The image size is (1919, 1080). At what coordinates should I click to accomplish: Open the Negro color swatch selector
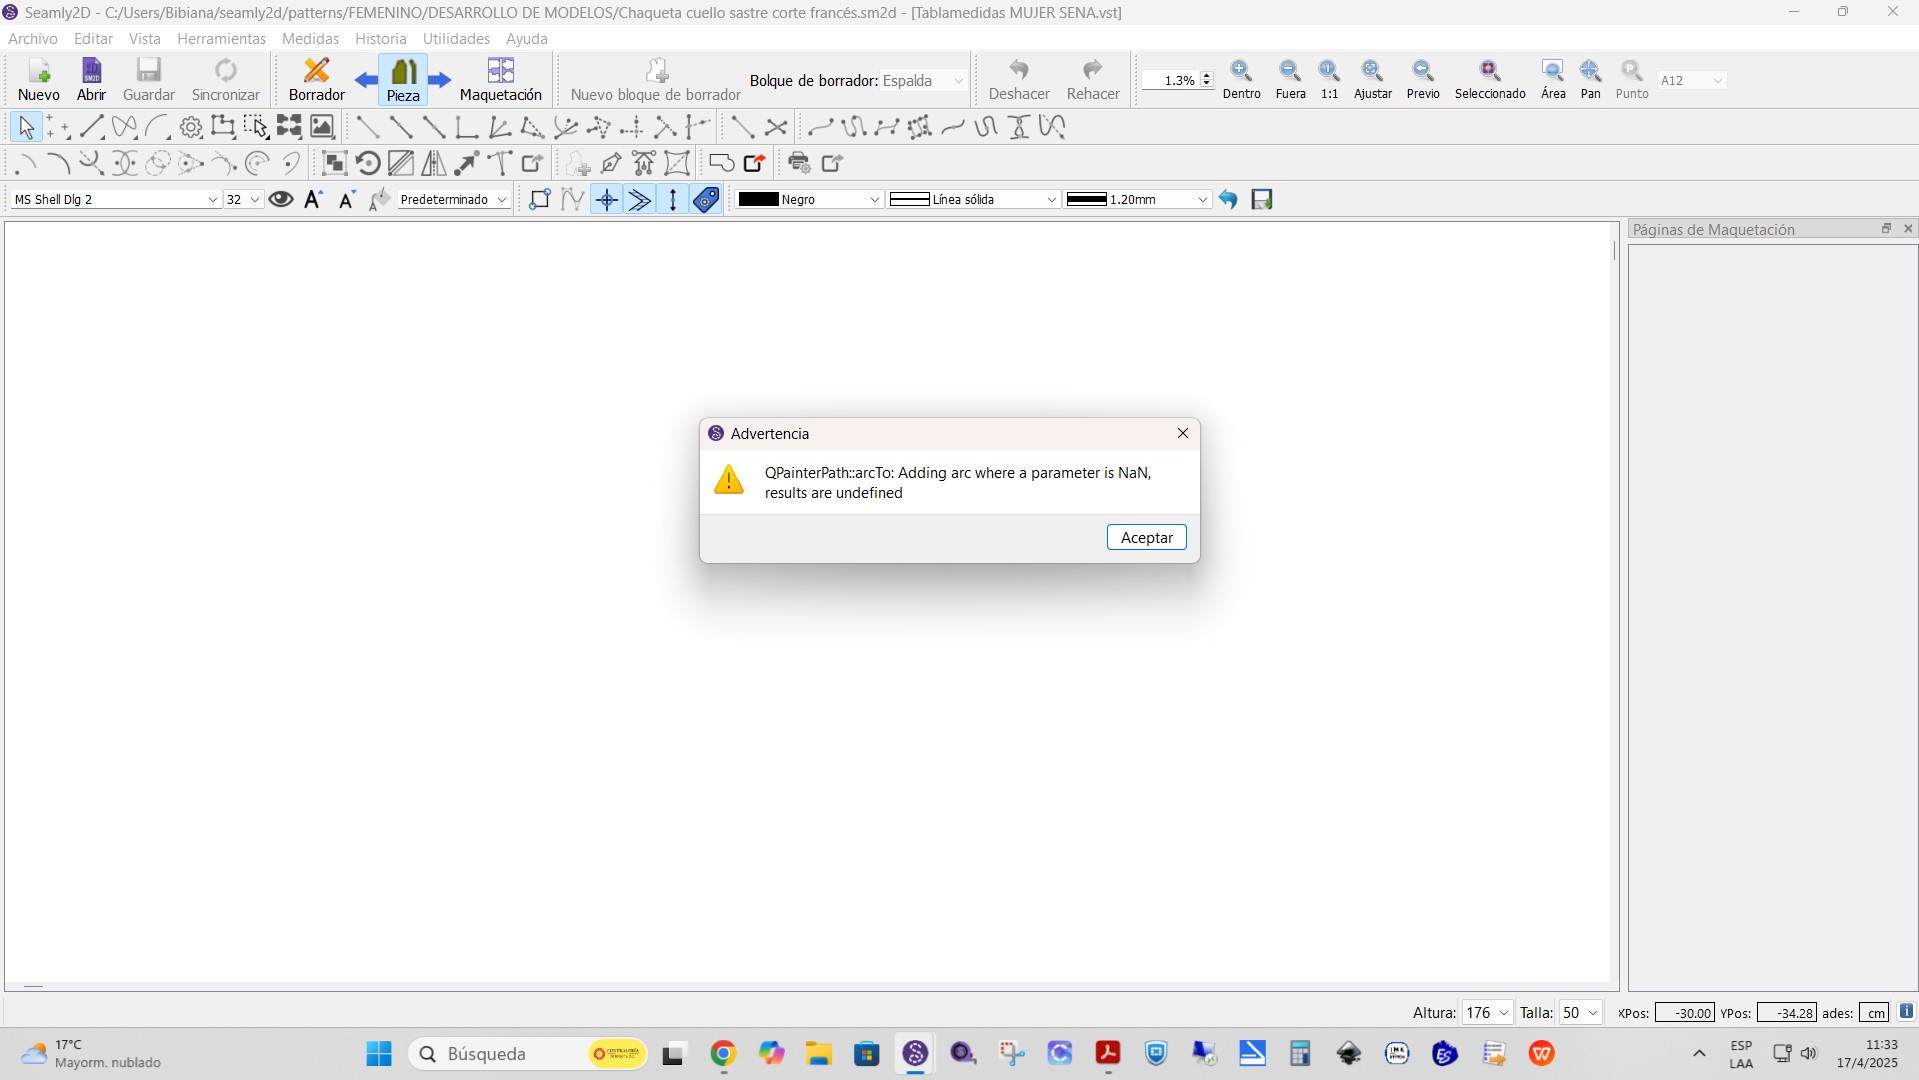pyautogui.click(x=809, y=199)
